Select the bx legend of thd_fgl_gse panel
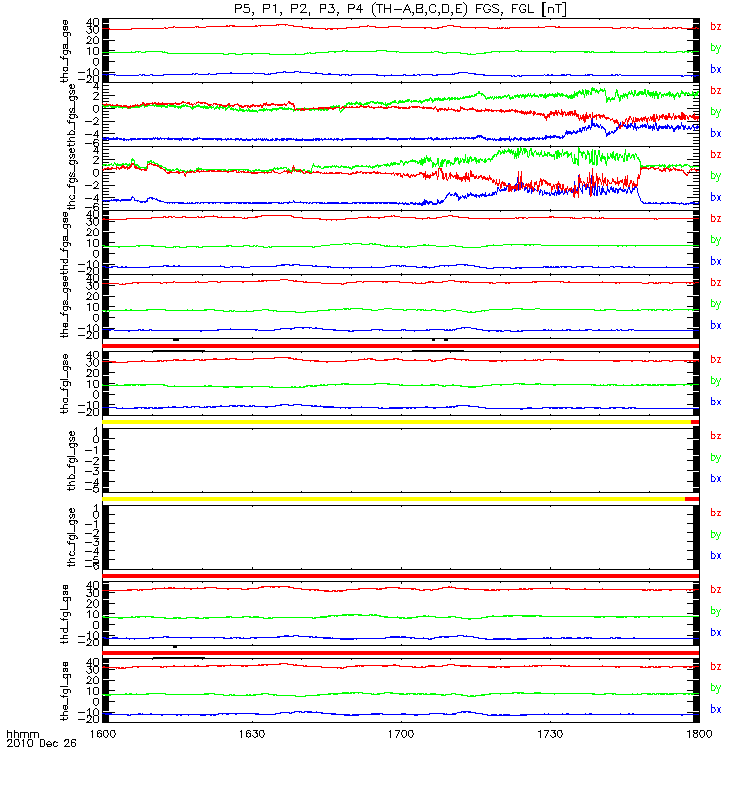 point(716,633)
